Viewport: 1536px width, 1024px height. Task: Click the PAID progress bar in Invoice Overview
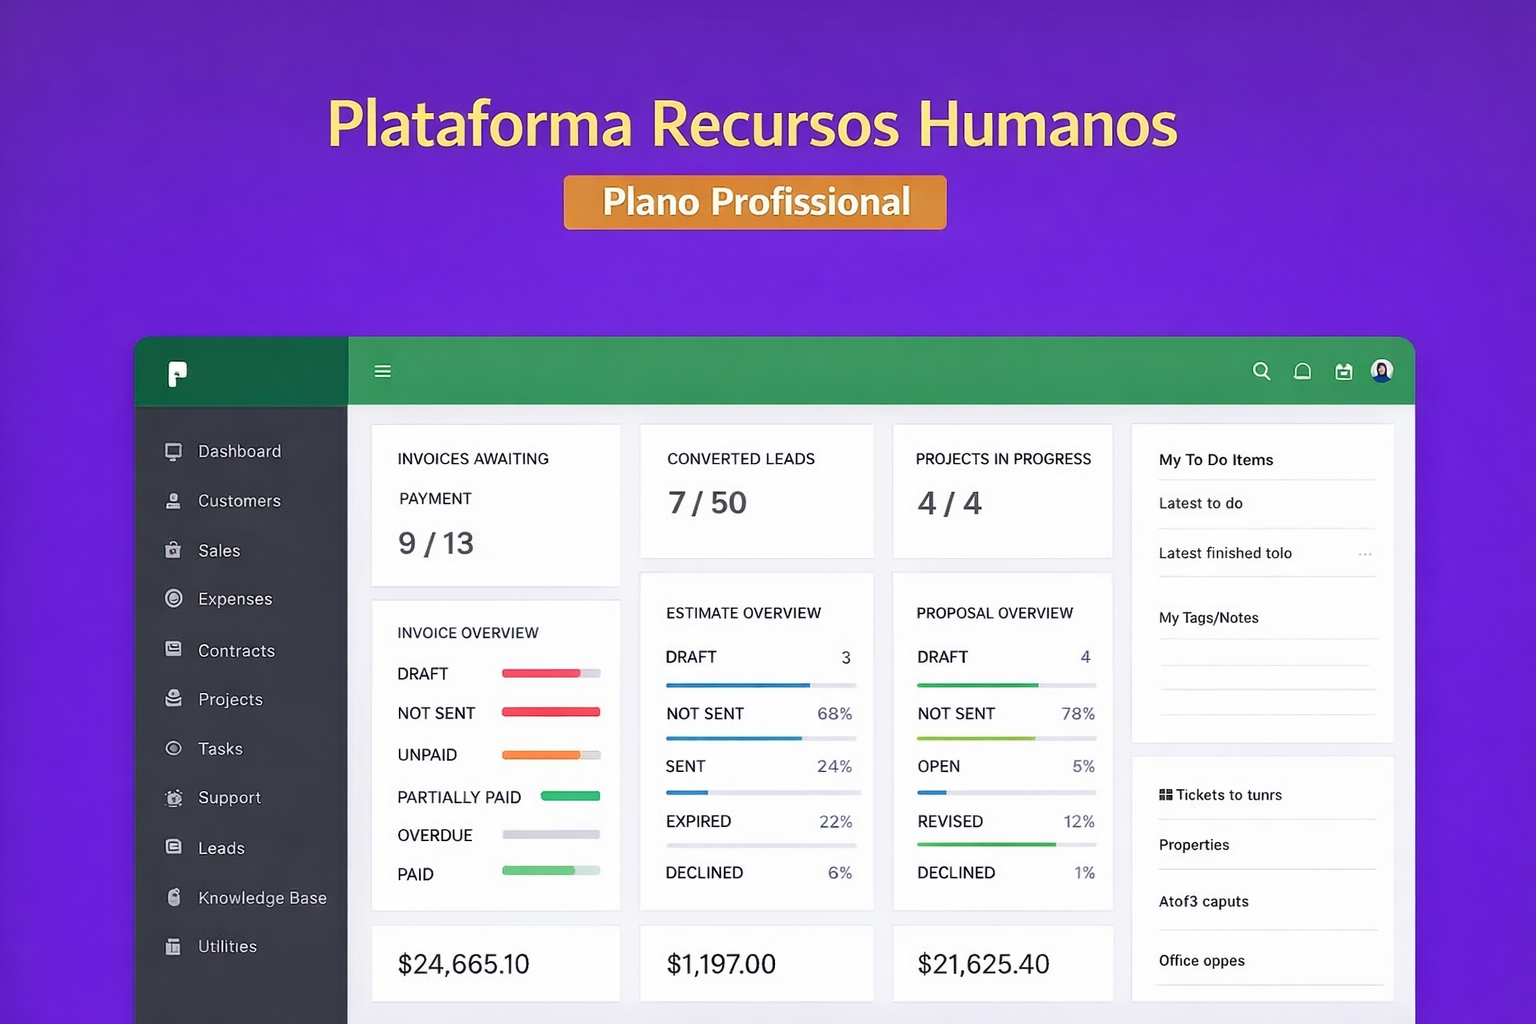click(x=550, y=871)
